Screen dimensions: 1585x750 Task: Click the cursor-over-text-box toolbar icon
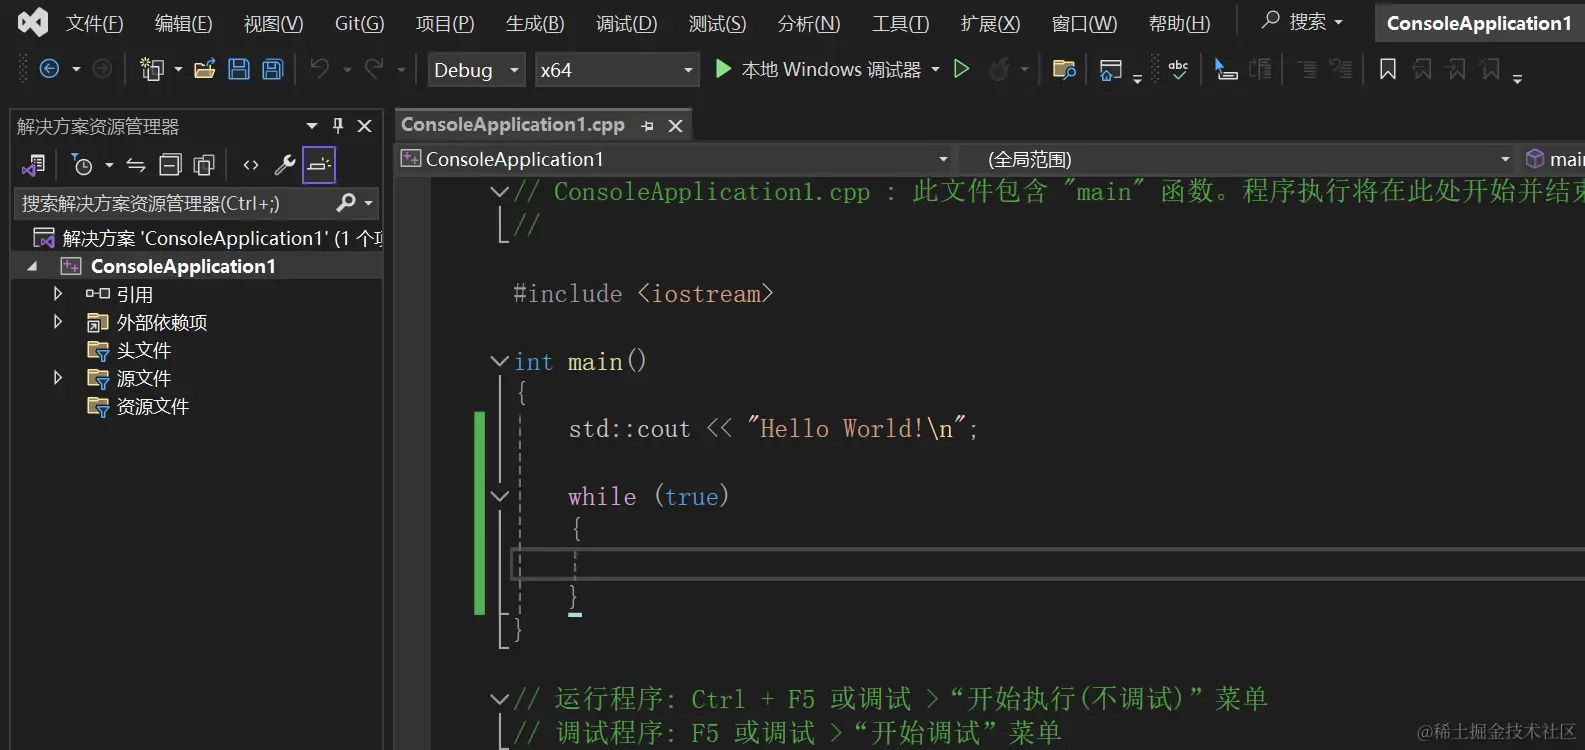coord(1225,69)
